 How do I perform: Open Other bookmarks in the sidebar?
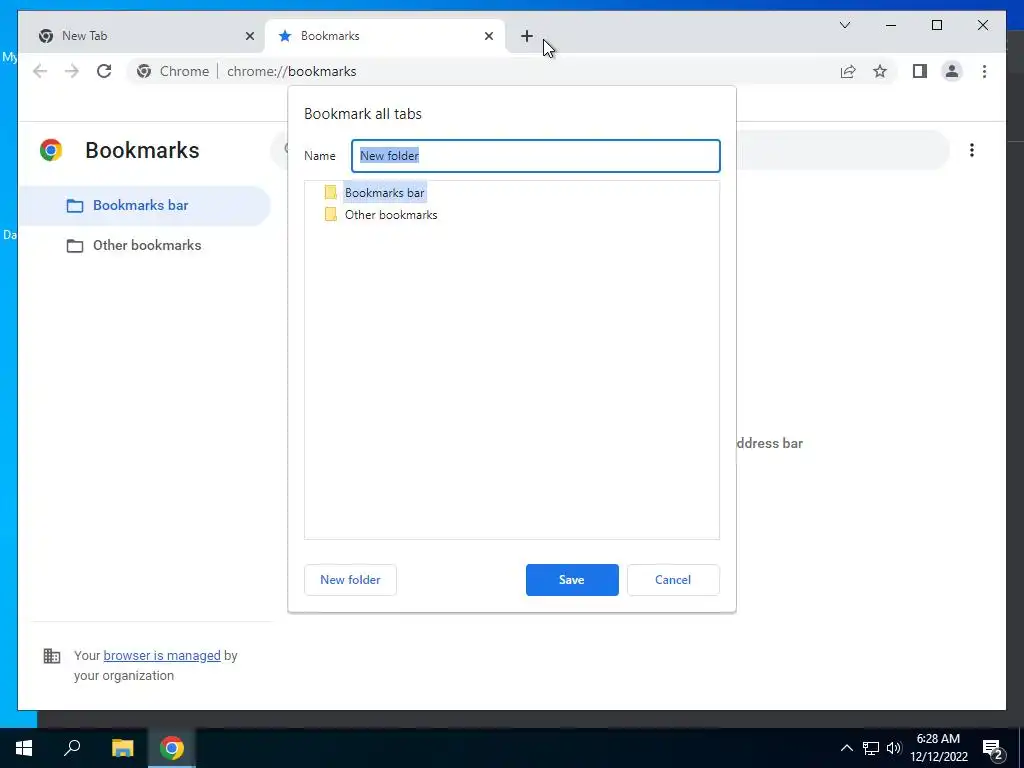click(x=144, y=246)
